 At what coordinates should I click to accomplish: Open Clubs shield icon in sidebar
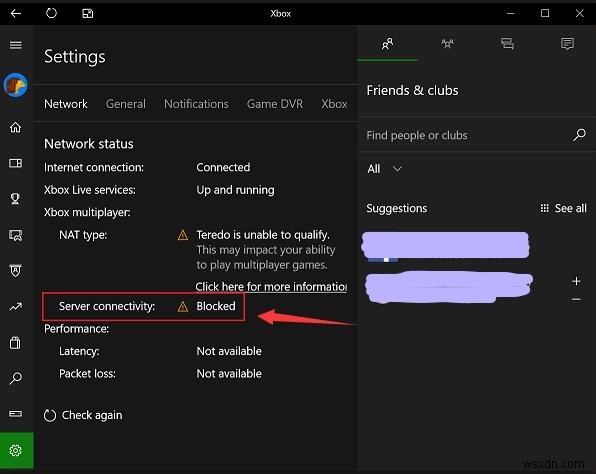16,270
